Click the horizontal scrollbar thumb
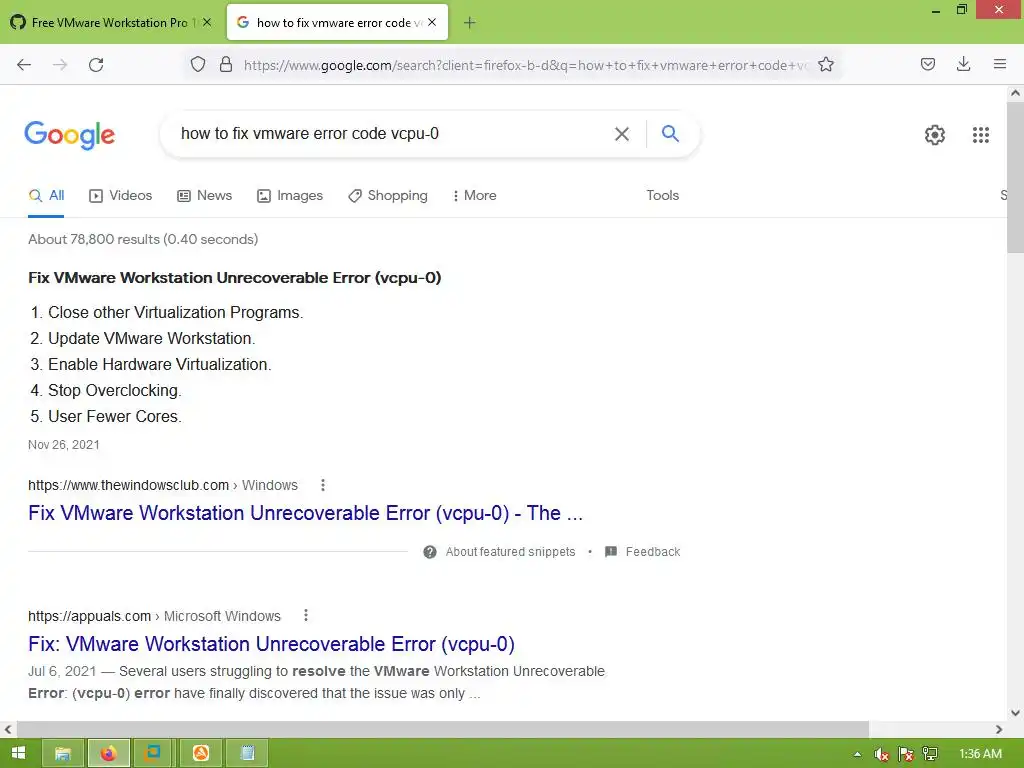 tap(443, 729)
